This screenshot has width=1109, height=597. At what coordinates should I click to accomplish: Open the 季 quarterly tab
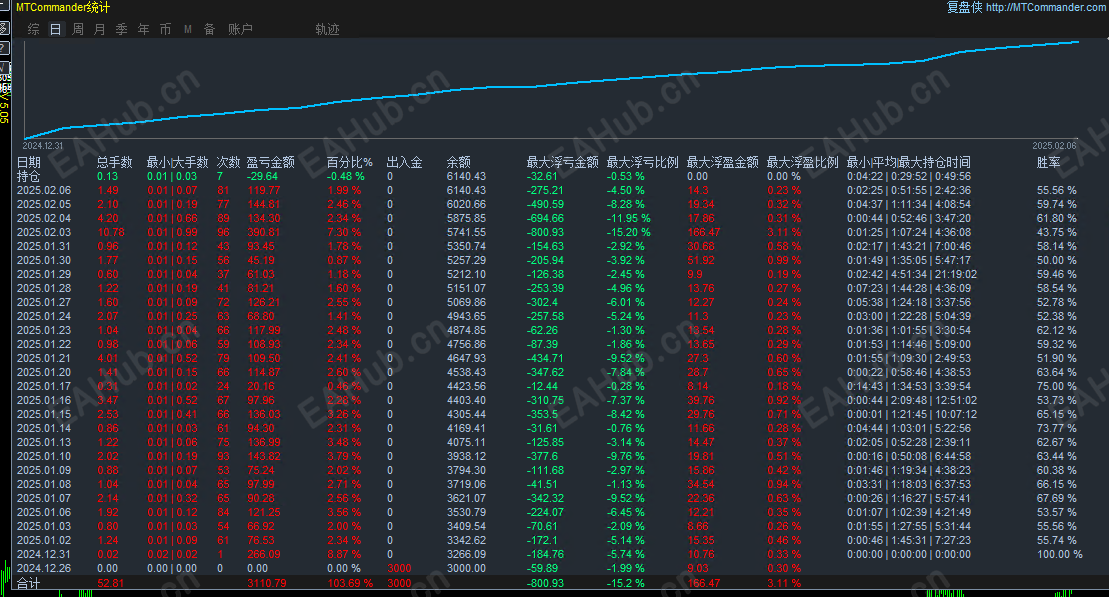pyautogui.click(x=122, y=29)
